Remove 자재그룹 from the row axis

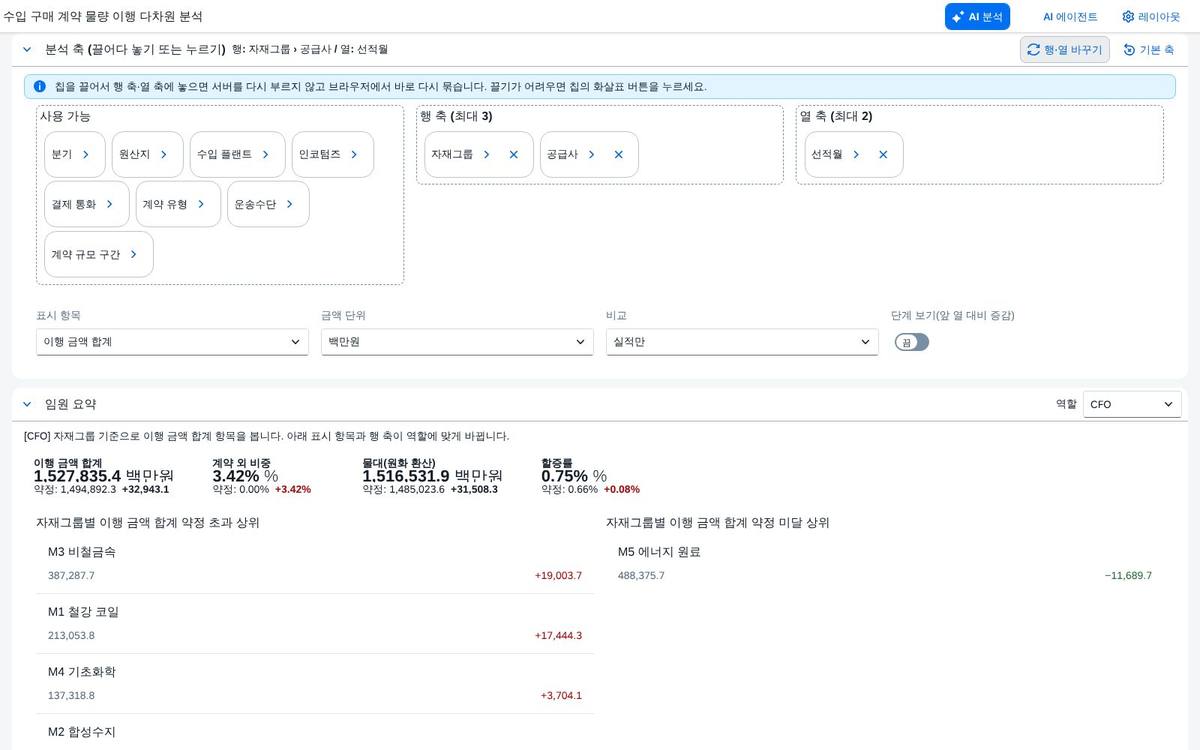[514, 155]
